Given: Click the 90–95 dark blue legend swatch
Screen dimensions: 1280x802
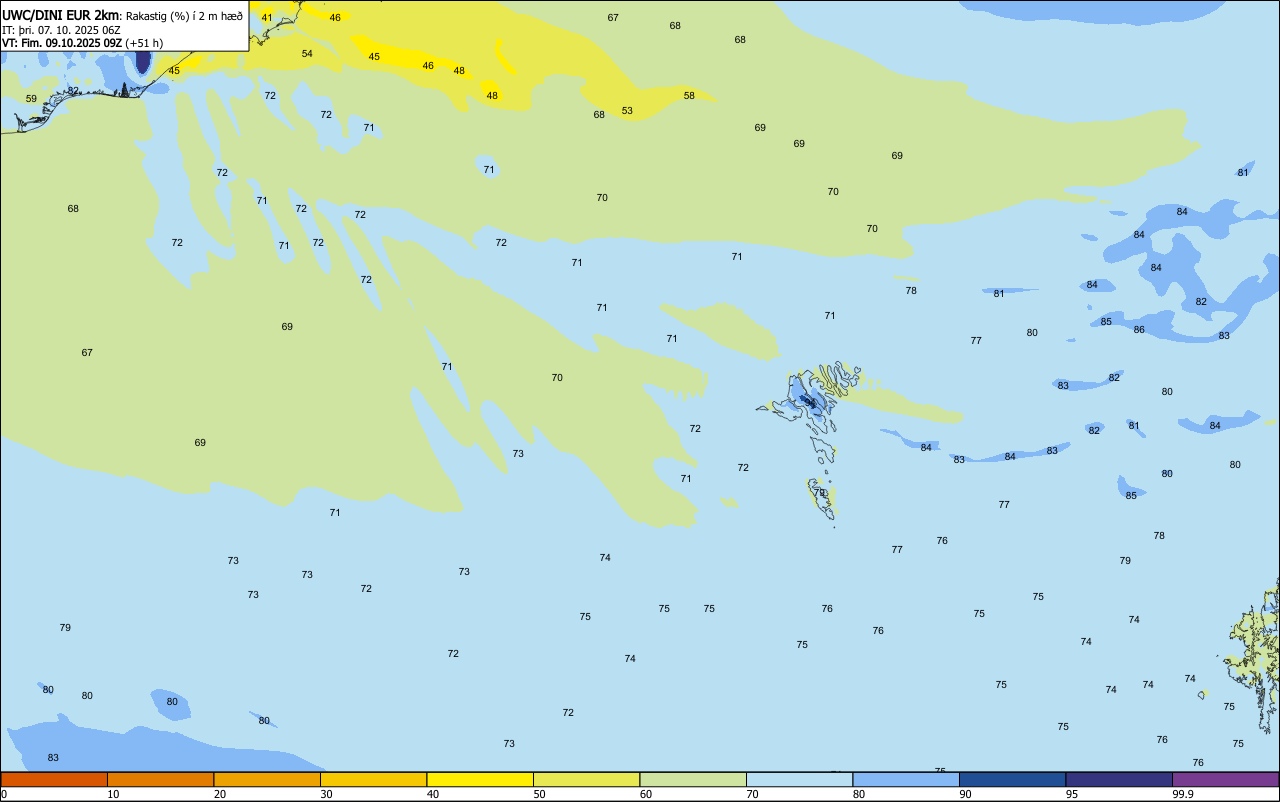Looking at the screenshot, I should (1012, 779).
